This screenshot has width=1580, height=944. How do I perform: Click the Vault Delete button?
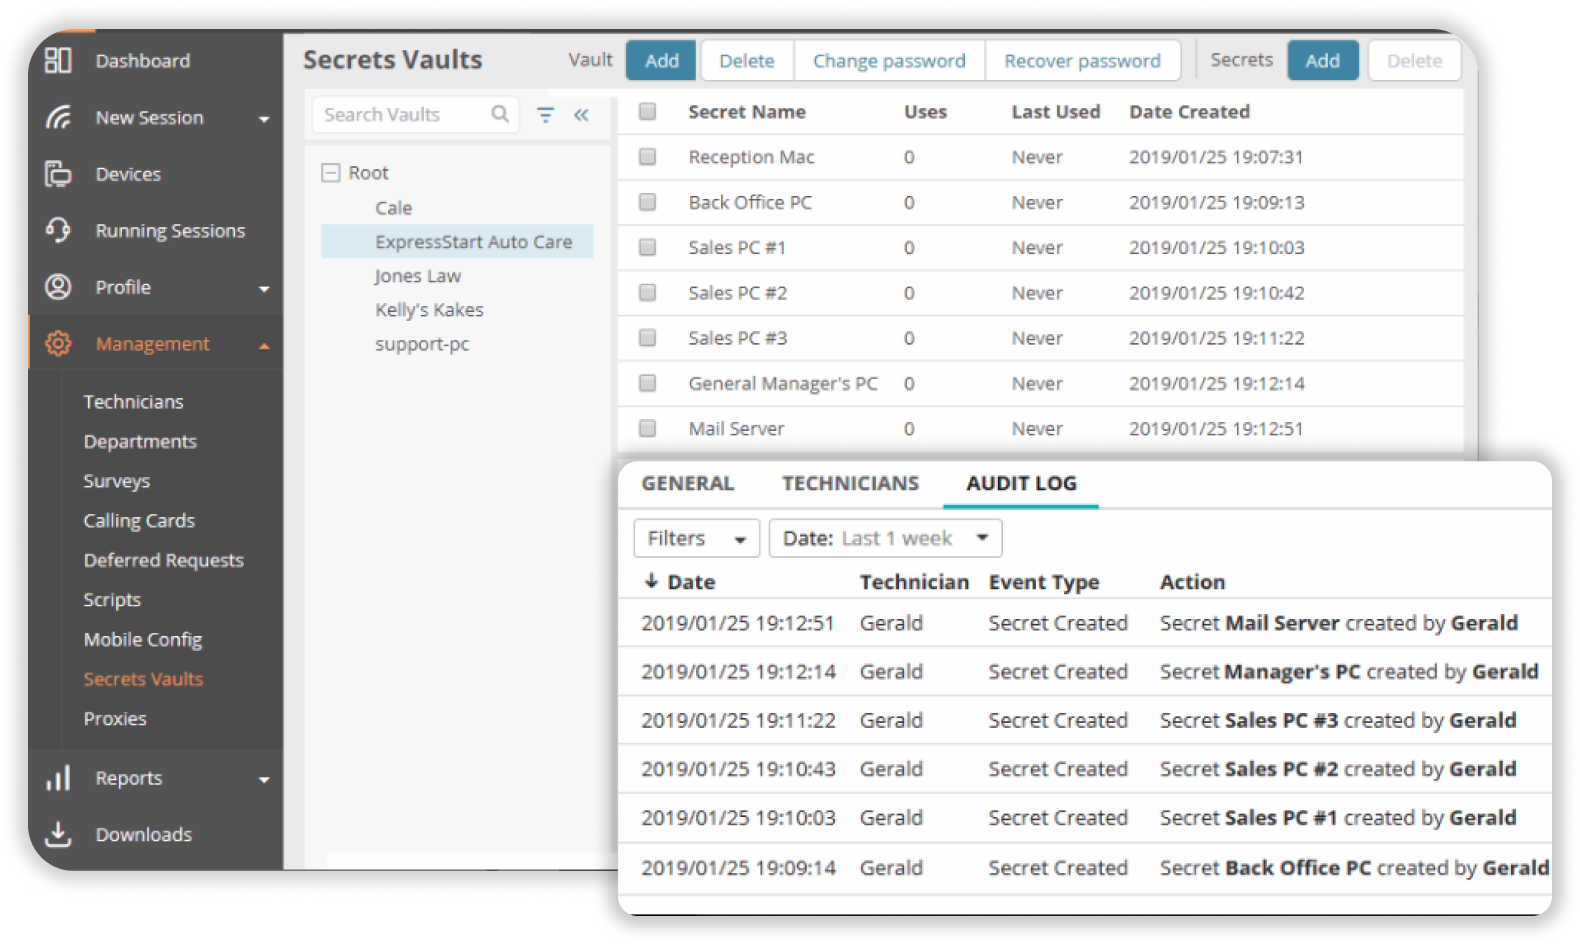point(747,60)
